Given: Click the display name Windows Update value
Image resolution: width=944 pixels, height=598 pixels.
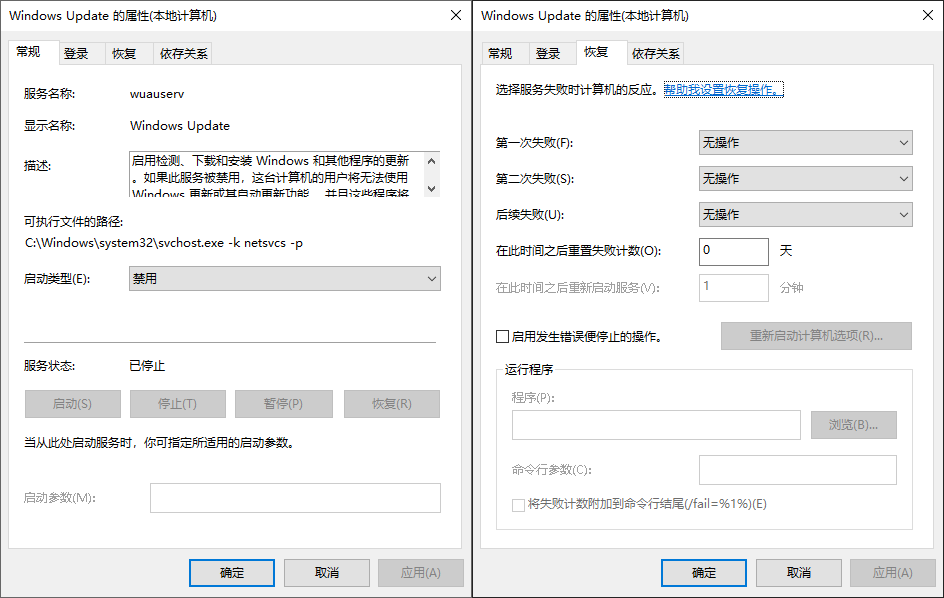Looking at the screenshot, I should (x=180, y=126).
